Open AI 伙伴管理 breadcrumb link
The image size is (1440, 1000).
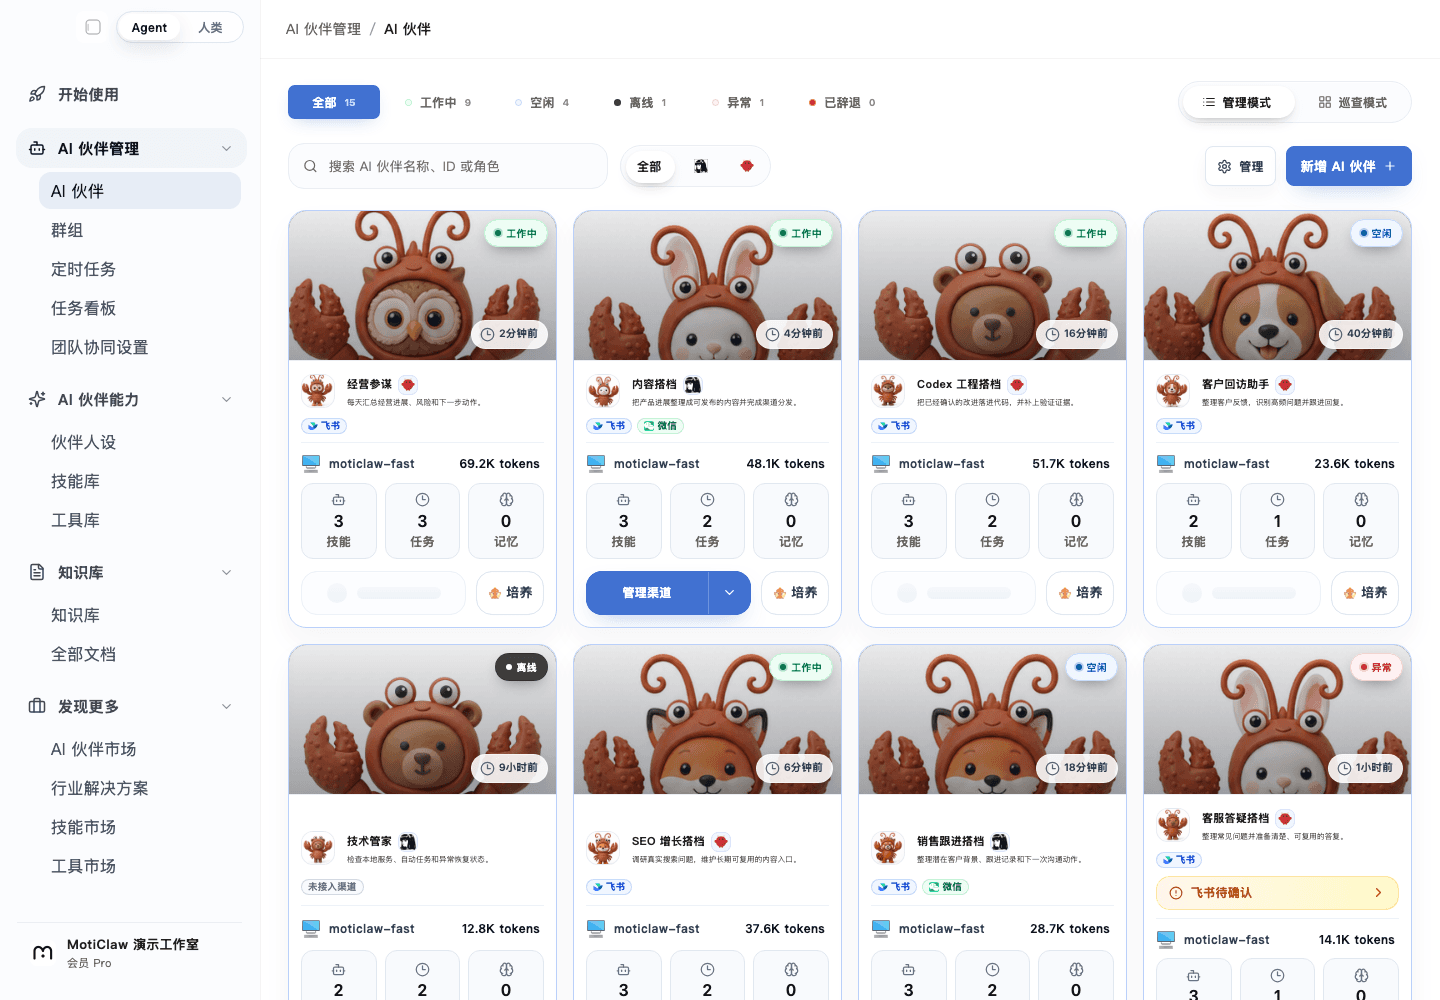click(x=323, y=29)
